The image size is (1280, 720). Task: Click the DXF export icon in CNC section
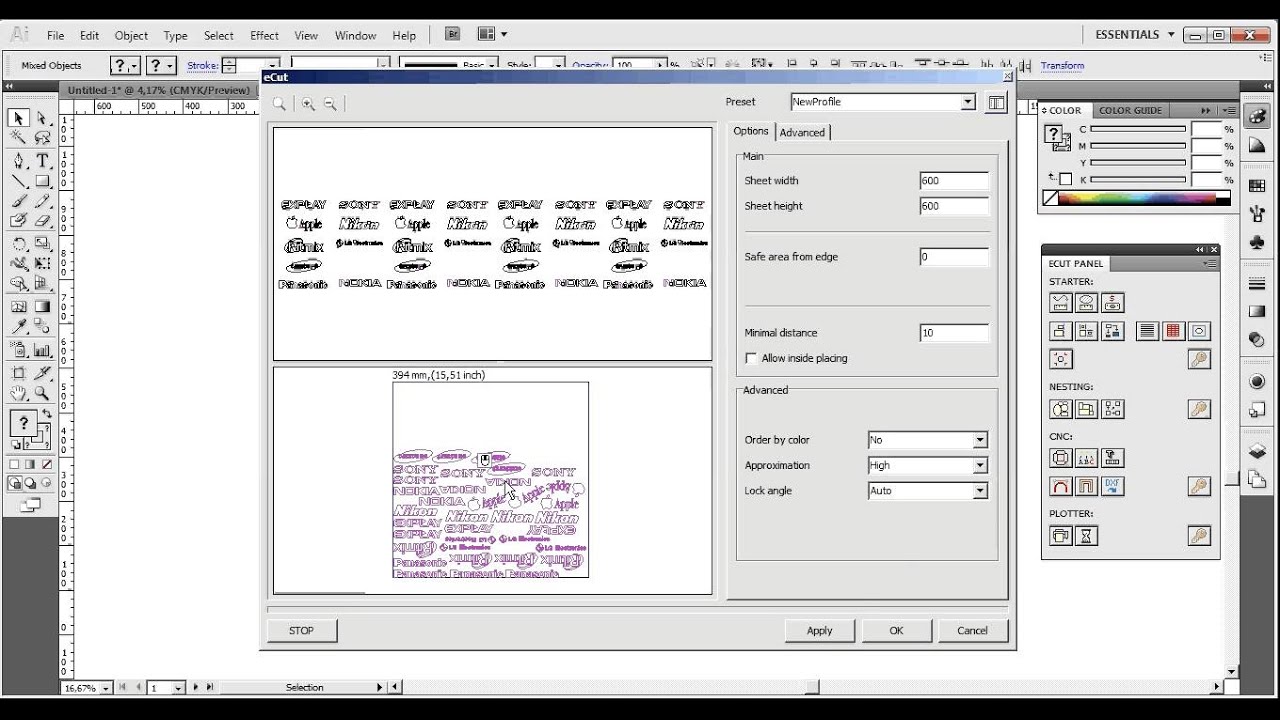pos(1112,486)
